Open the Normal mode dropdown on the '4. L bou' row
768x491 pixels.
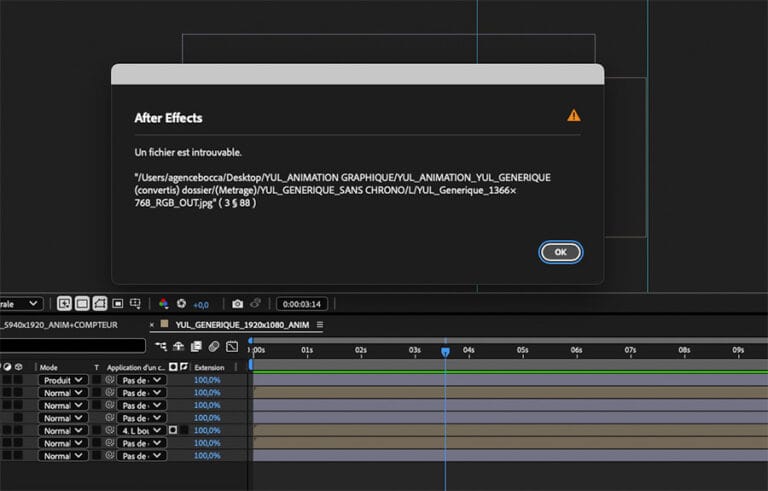(x=63, y=431)
